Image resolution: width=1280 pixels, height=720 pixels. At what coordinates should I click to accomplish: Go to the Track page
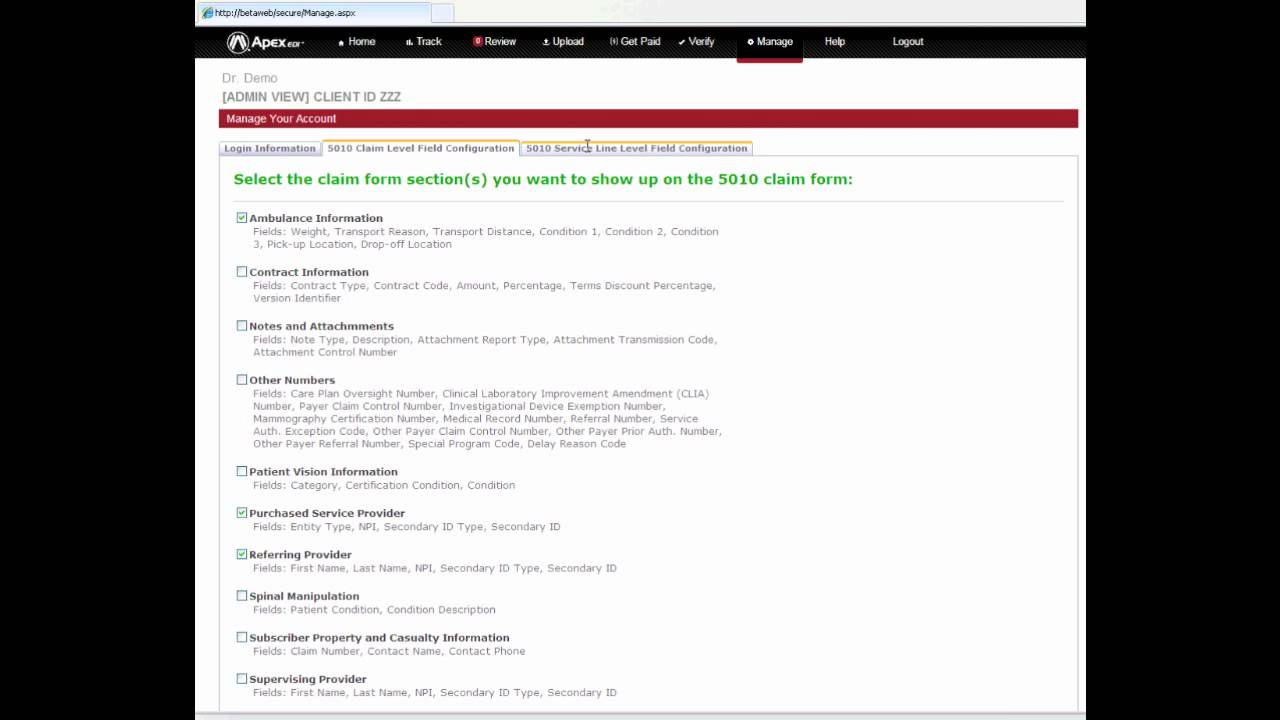(423, 42)
